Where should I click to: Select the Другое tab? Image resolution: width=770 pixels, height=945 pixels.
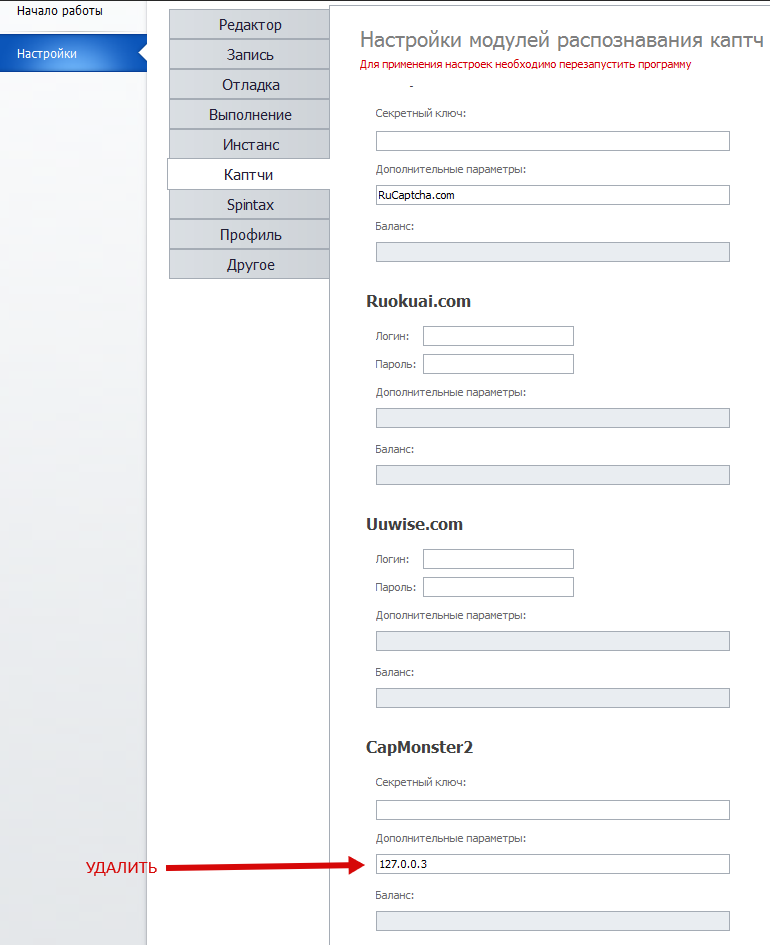[x=249, y=265]
